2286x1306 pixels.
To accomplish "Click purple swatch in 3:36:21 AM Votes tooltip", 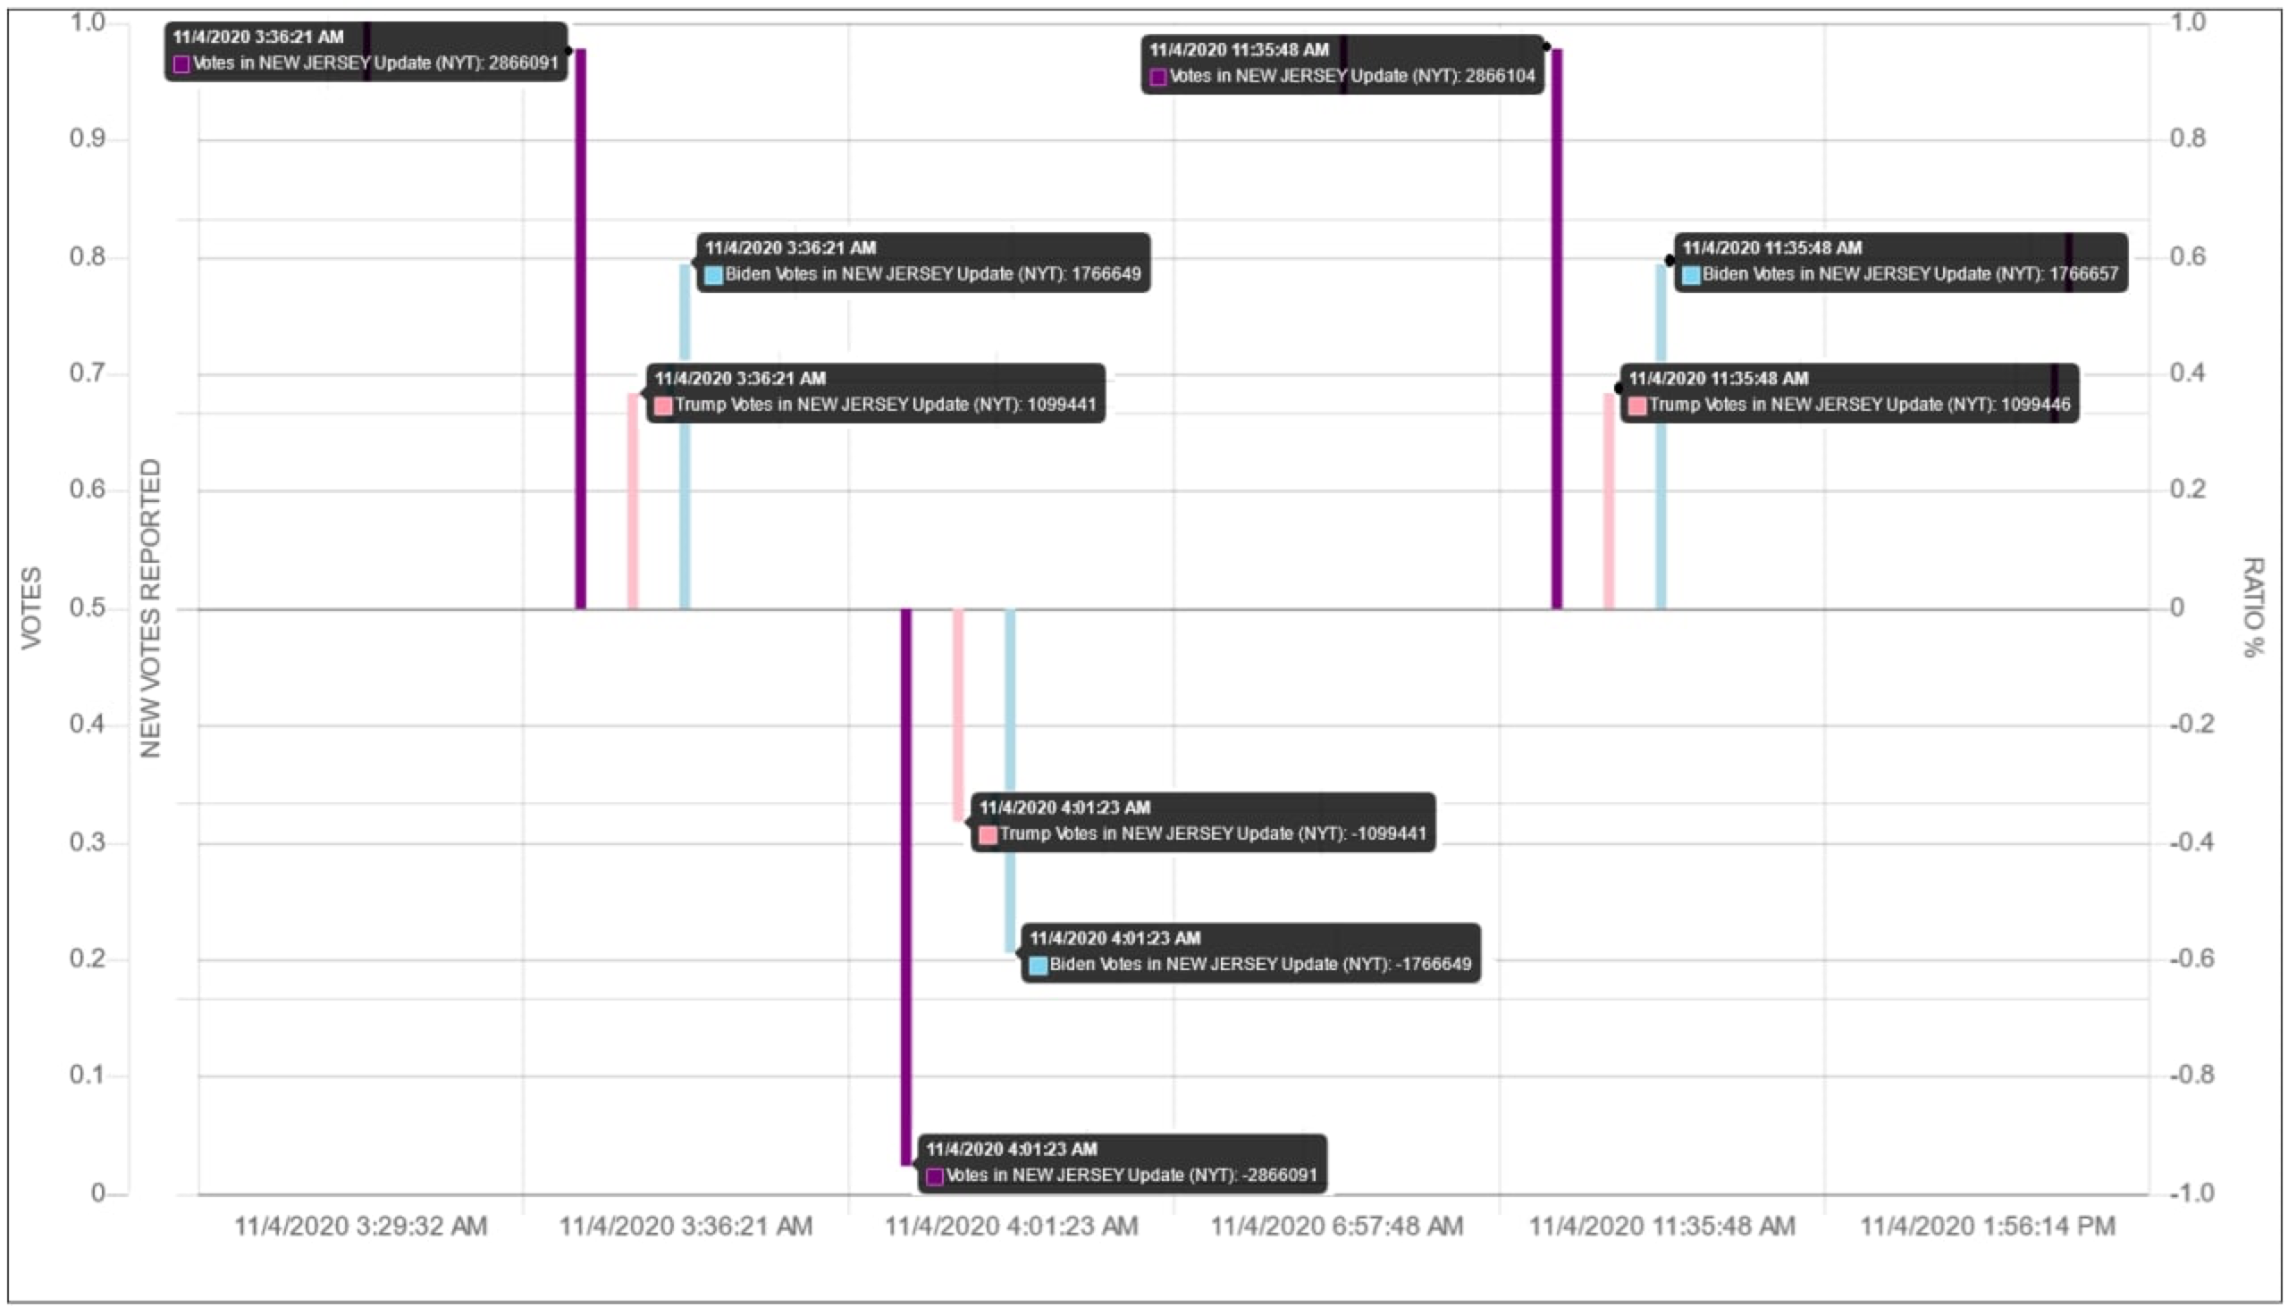I will coord(181,64).
